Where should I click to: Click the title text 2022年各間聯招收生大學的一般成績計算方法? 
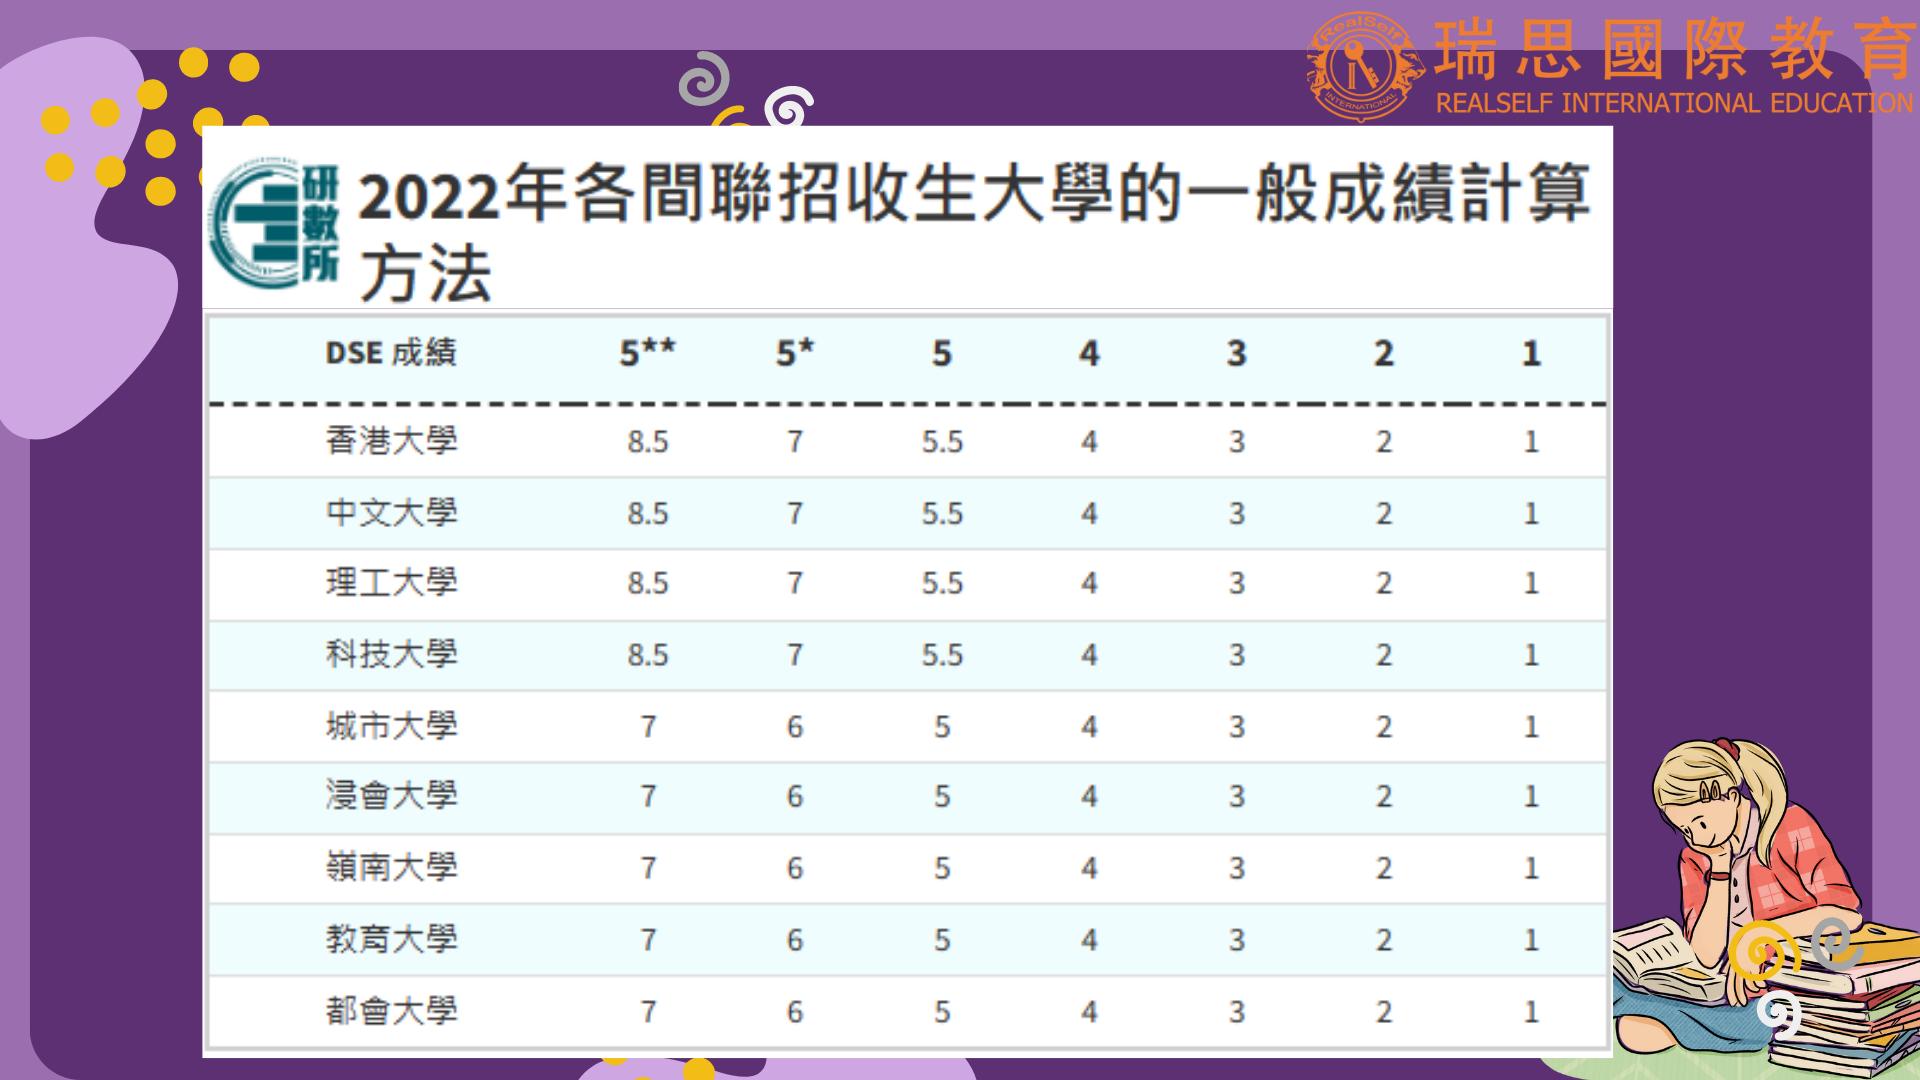pyautogui.click(x=975, y=233)
